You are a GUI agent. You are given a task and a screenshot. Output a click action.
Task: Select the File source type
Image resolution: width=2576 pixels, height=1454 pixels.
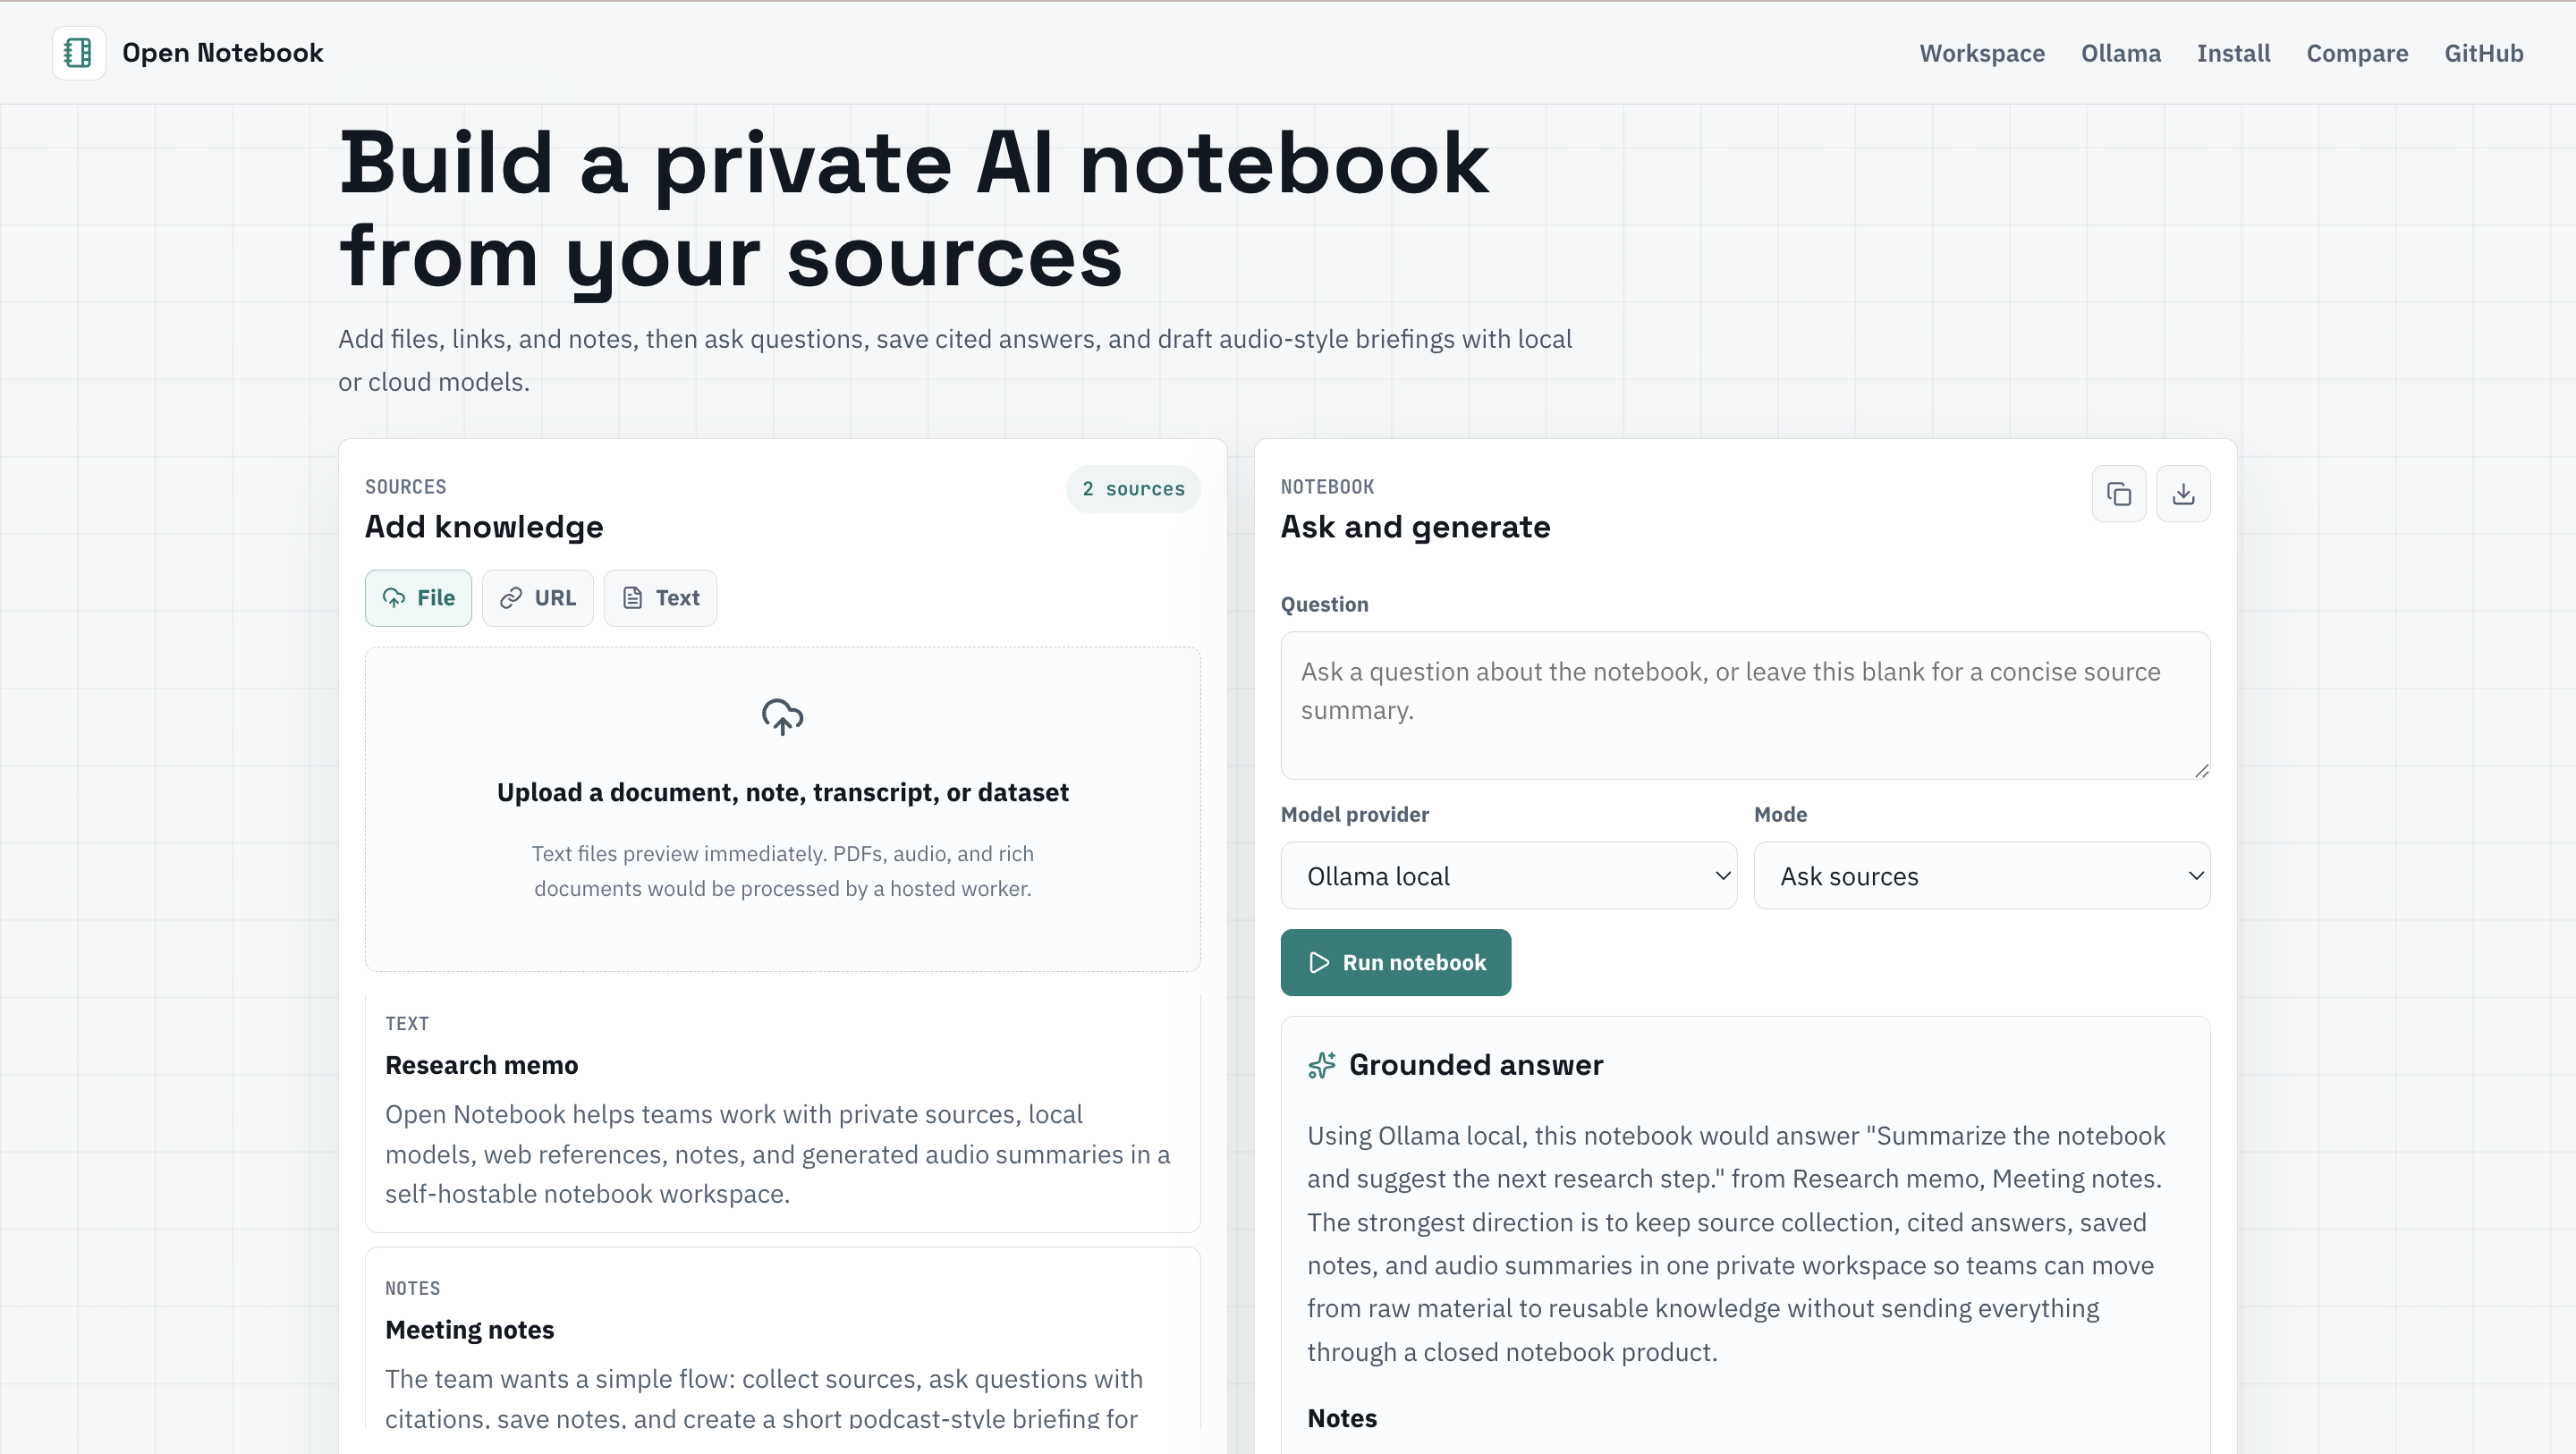tap(418, 597)
